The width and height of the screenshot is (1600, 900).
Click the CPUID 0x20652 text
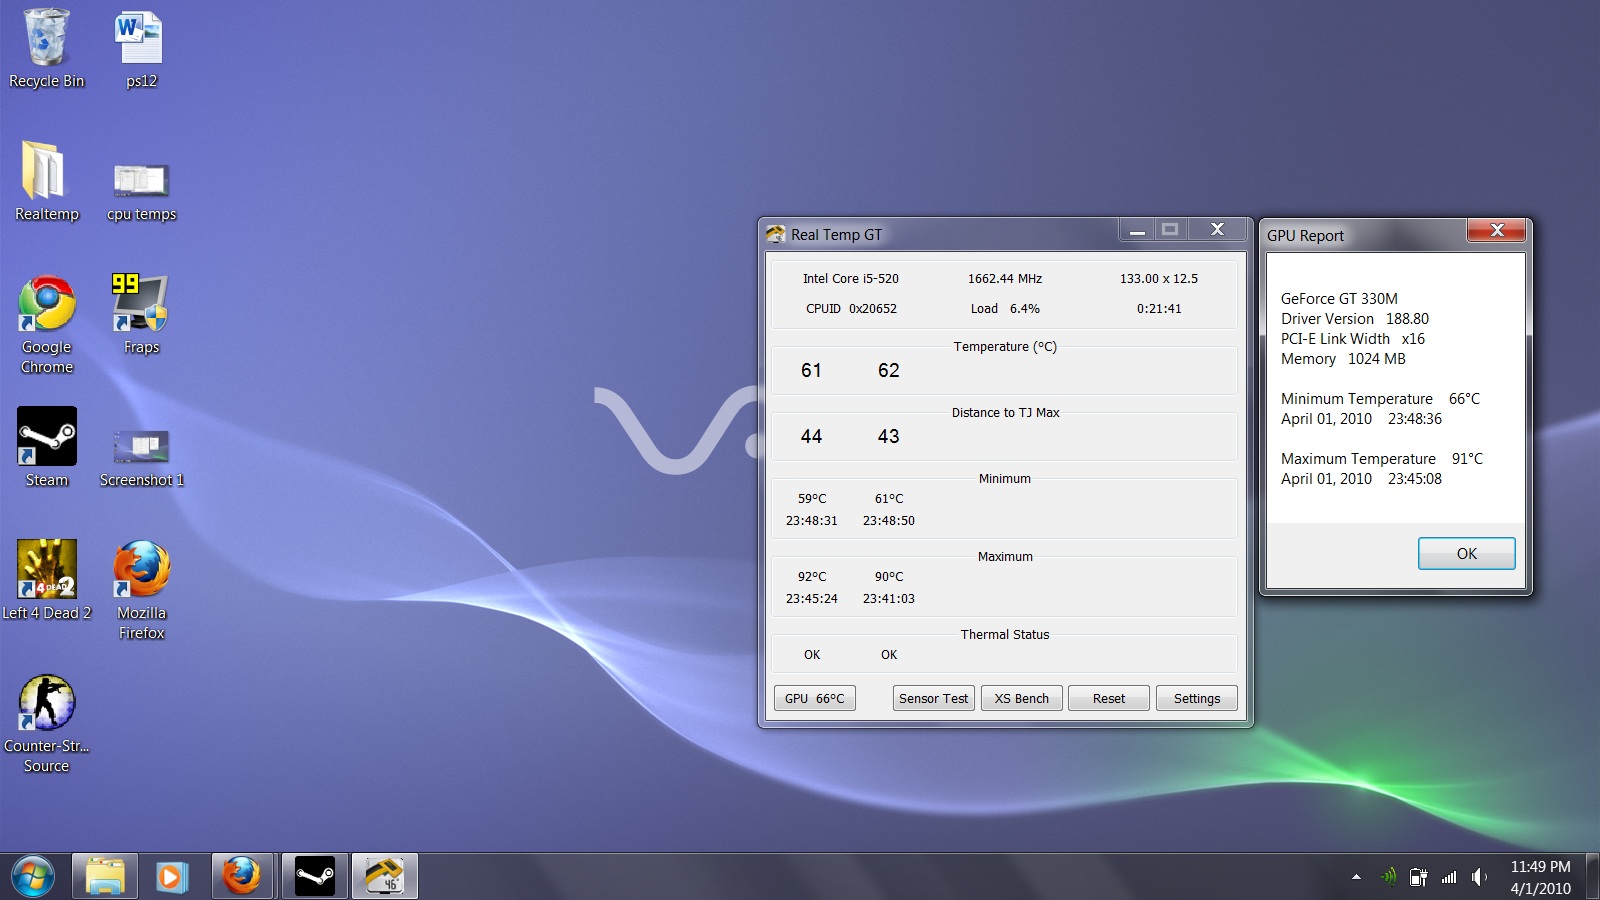tap(851, 308)
